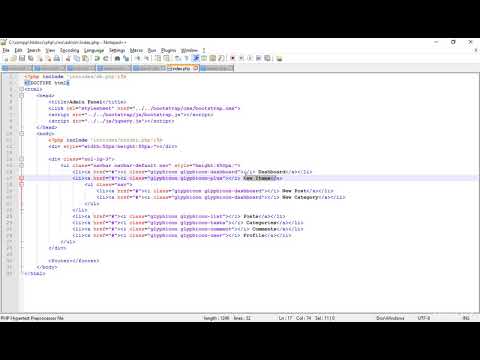Click the 'Admin Panel' title text
Viewport: 480px width, 360px height.
click(x=85, y=102)
